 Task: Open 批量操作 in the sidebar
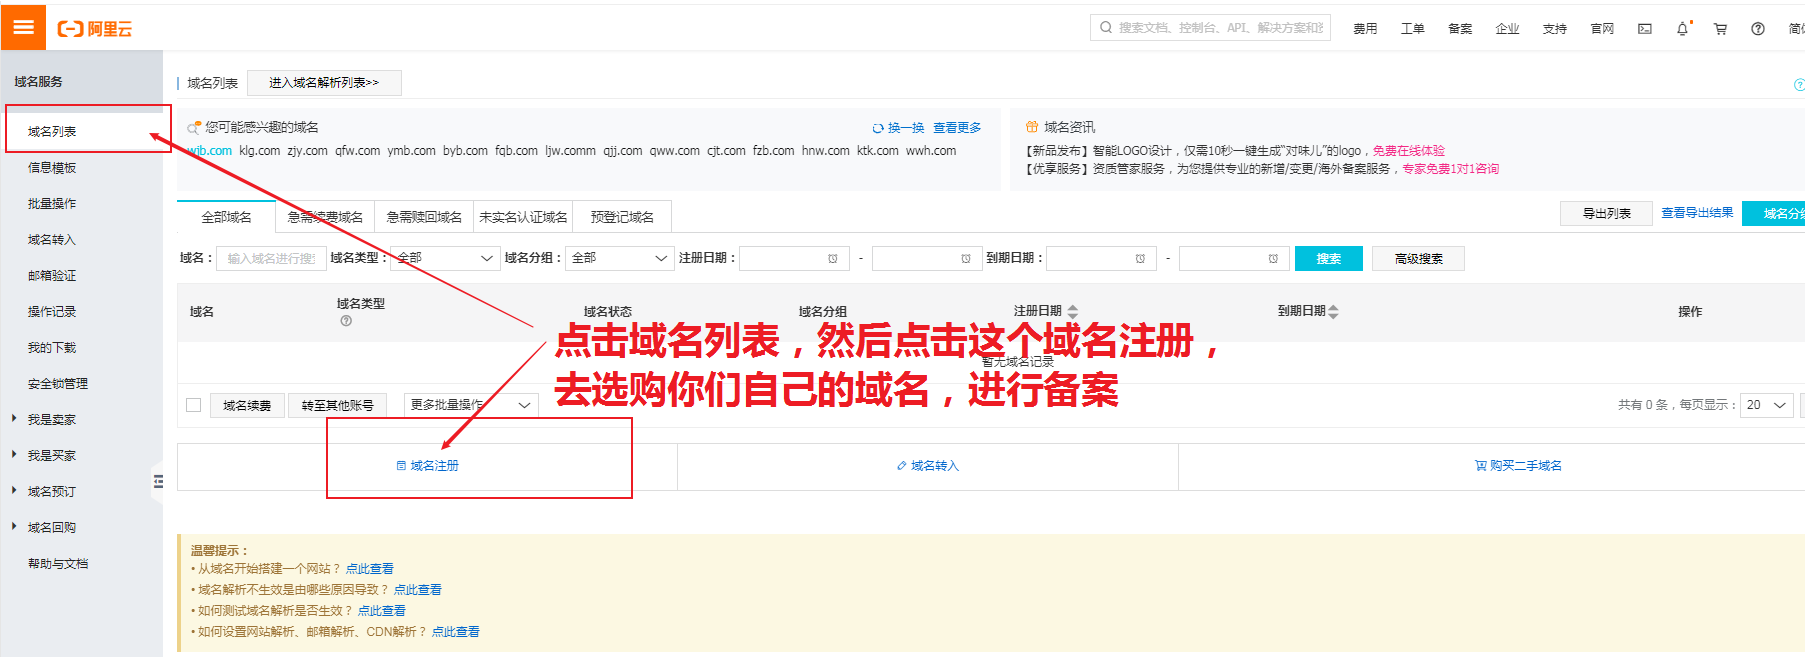52,204
